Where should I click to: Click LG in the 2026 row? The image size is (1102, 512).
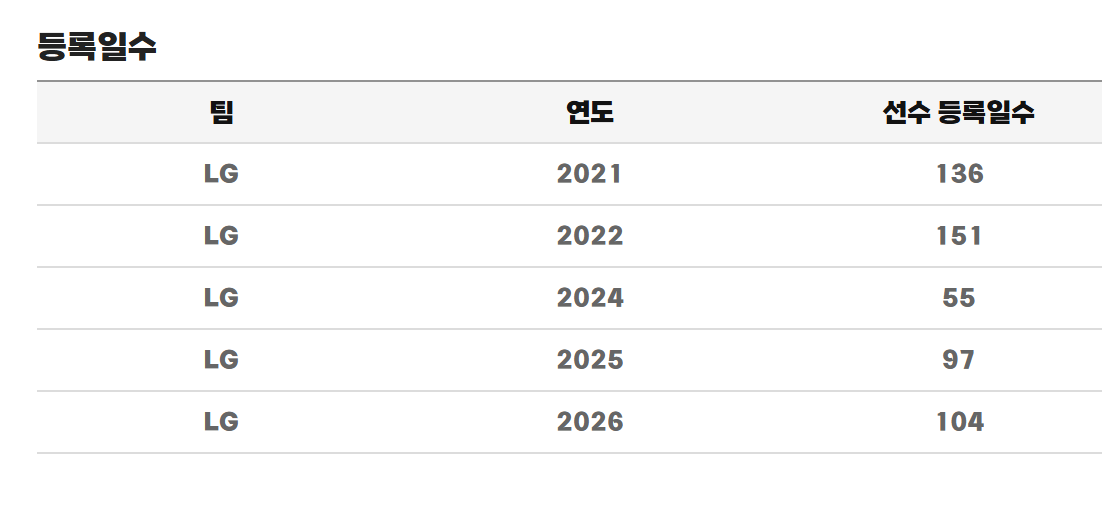(x=221, y=421)
